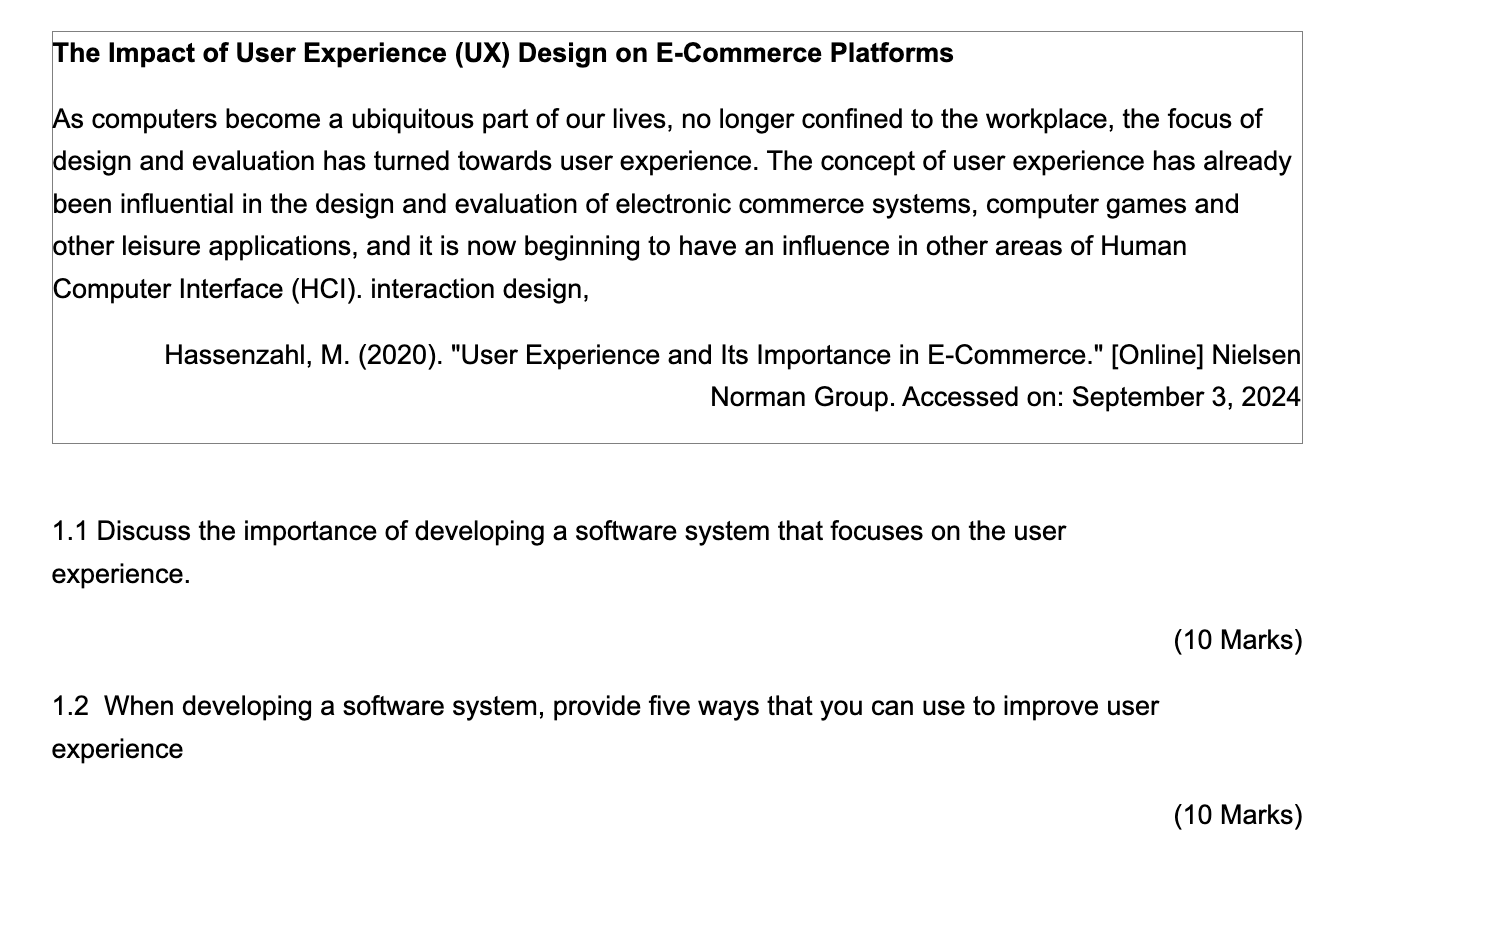Click the first (10 Marks) label

[1237, 639]
